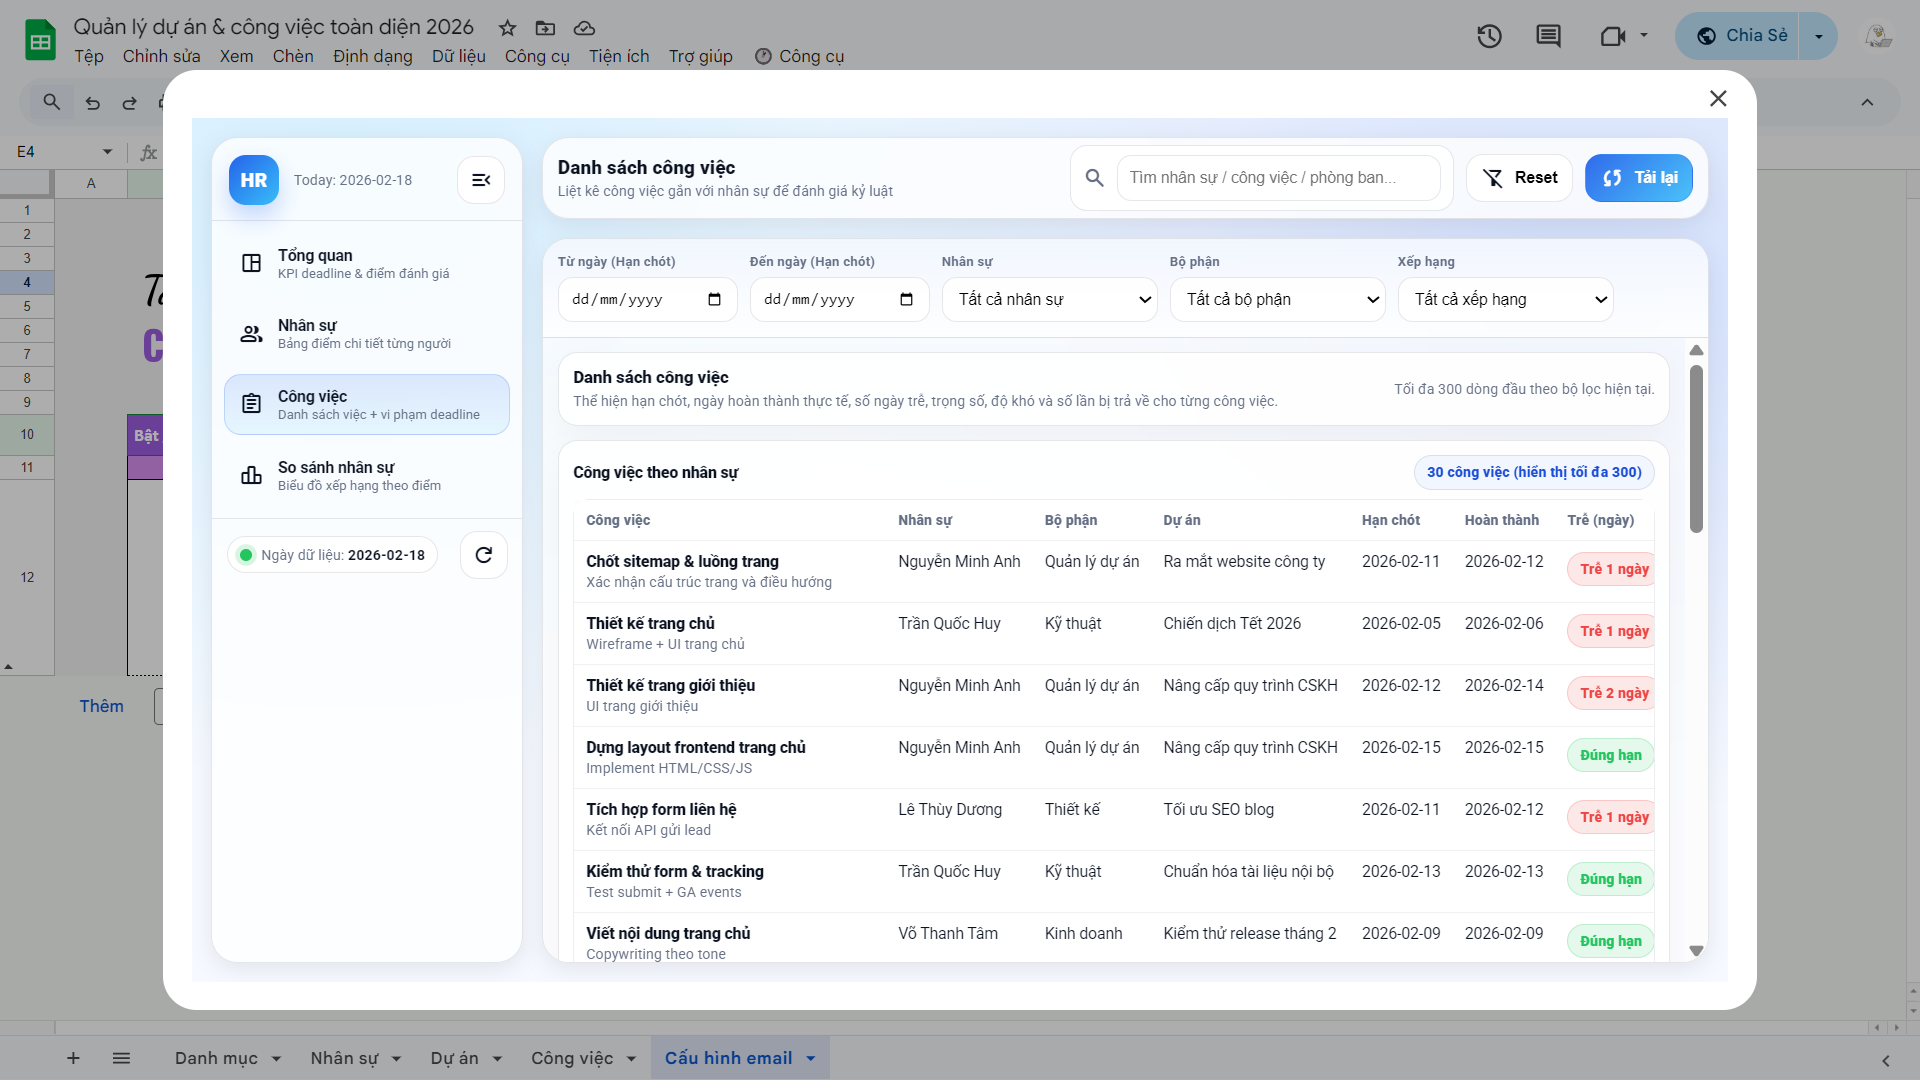Open the Tất cả xếp hạng dropdown

(x=1505, y=300)
